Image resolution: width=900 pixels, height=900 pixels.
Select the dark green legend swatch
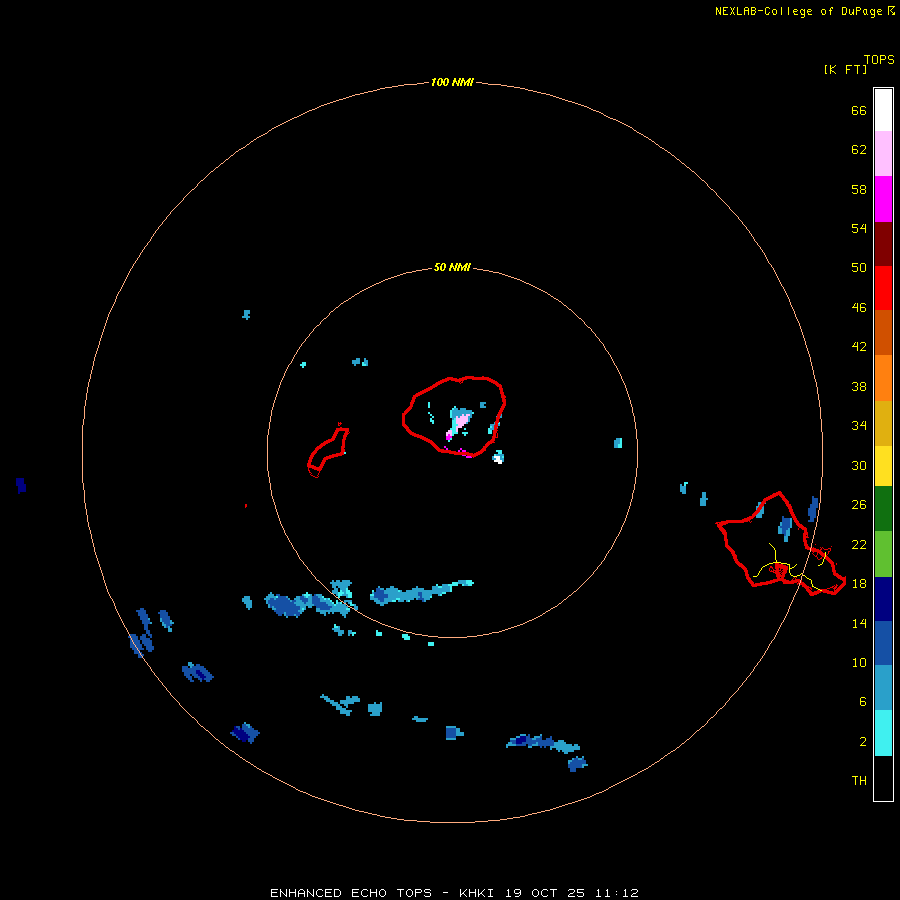[x=883, y=509]
